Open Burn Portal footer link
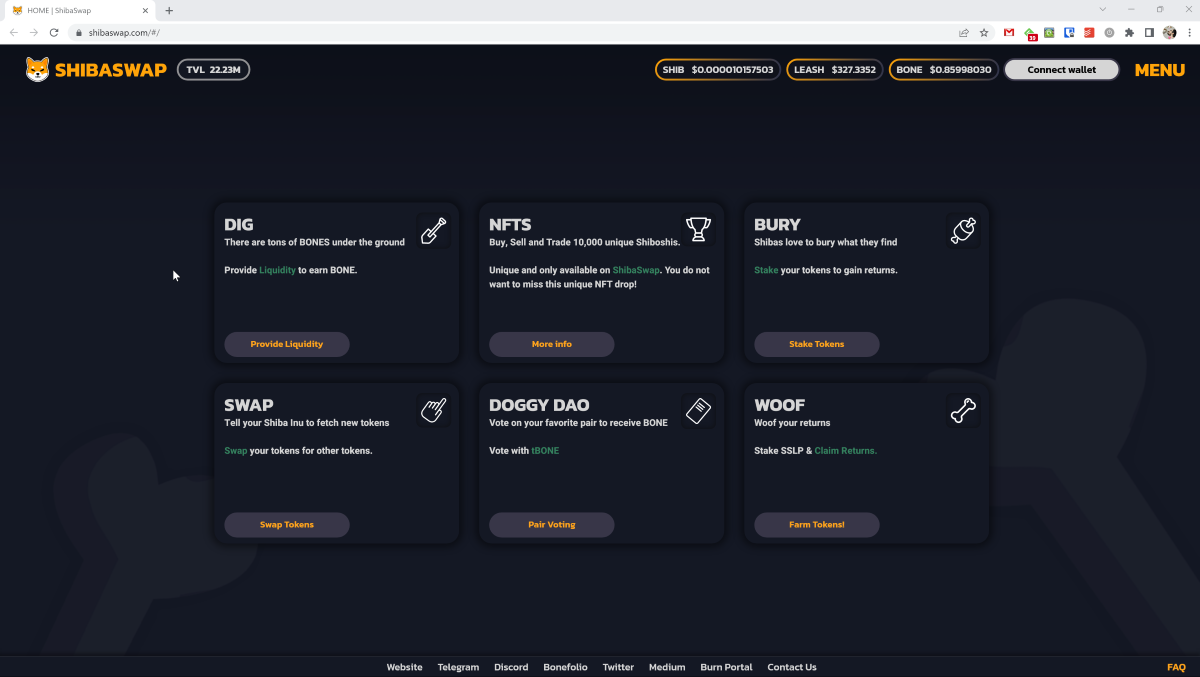 (x=726, y=667)
